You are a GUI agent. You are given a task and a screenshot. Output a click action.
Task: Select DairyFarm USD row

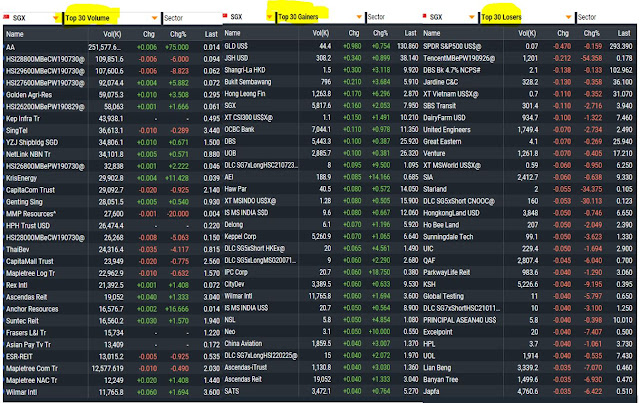click(529, 118)
